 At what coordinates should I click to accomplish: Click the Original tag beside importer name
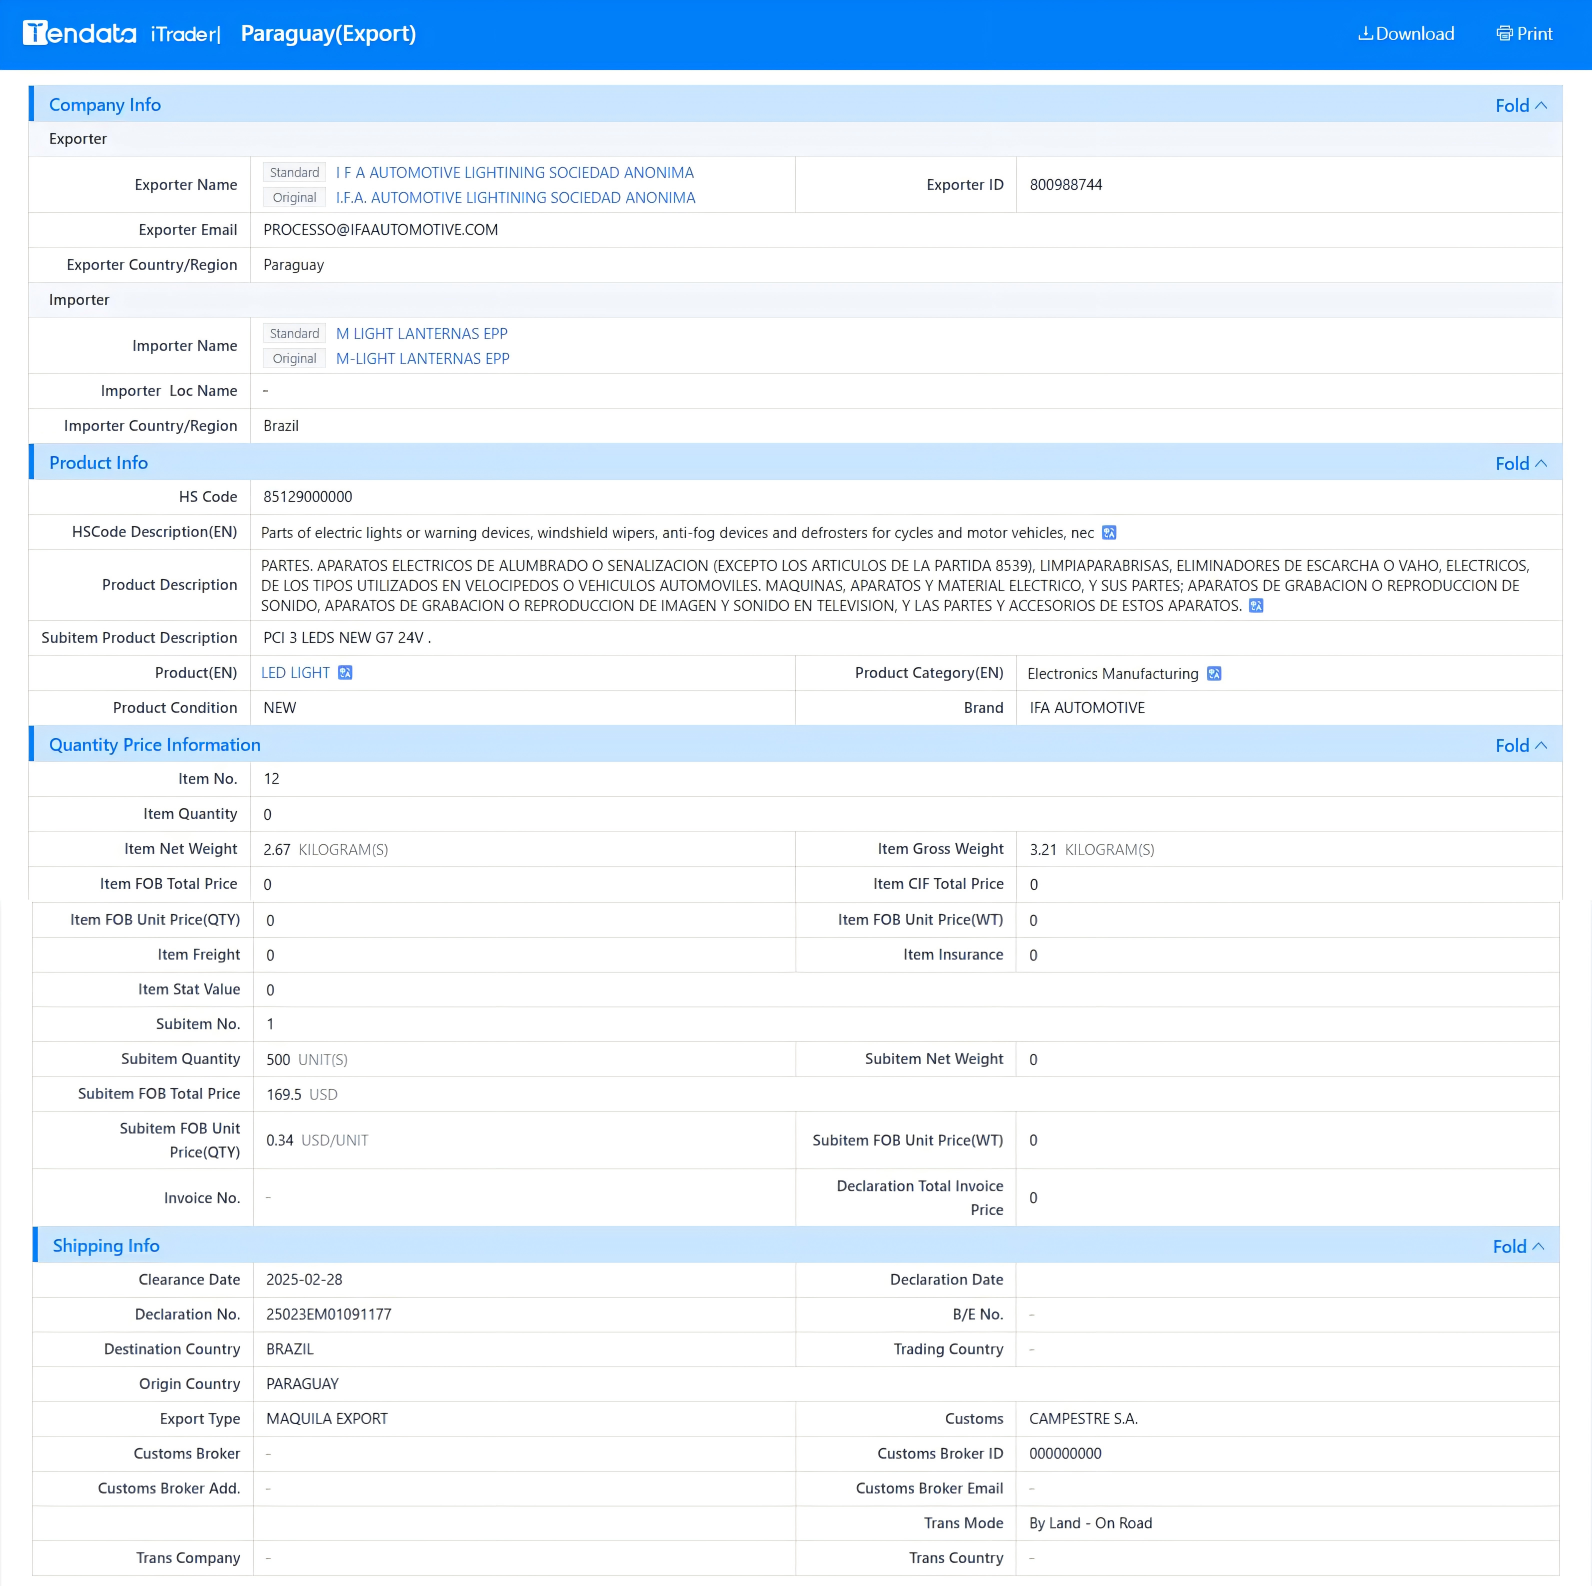pos(294,359)
